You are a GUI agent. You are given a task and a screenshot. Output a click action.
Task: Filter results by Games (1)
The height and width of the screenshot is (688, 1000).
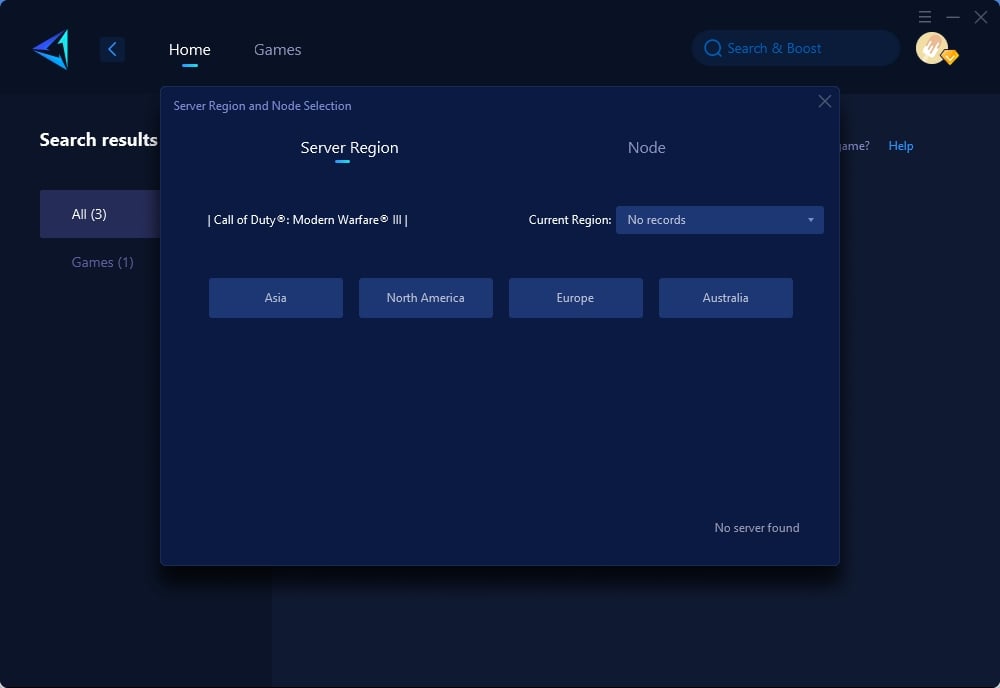[x=103, y=262]
